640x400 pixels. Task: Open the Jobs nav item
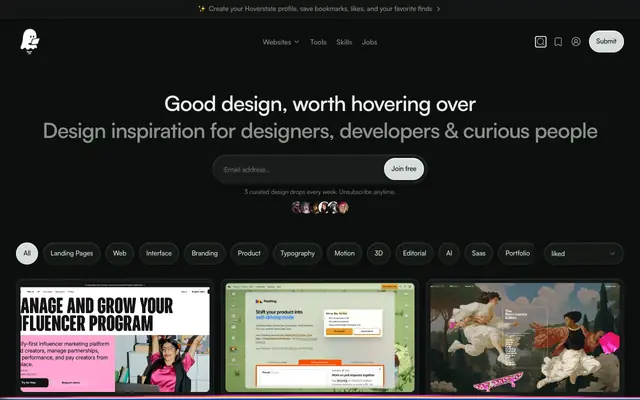(x=369, y=42)
